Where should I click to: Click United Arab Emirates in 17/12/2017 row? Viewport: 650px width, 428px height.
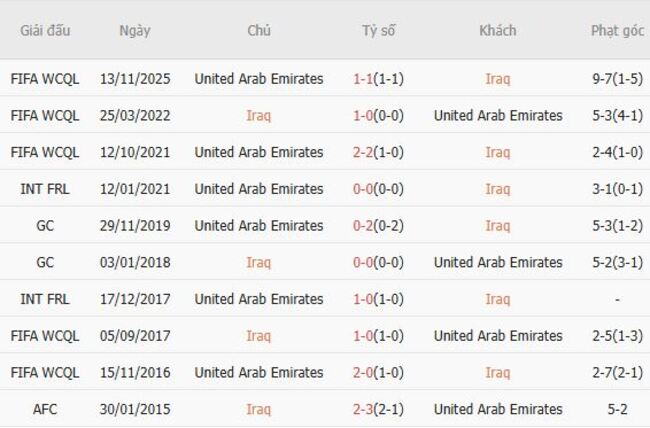(259, 299)
